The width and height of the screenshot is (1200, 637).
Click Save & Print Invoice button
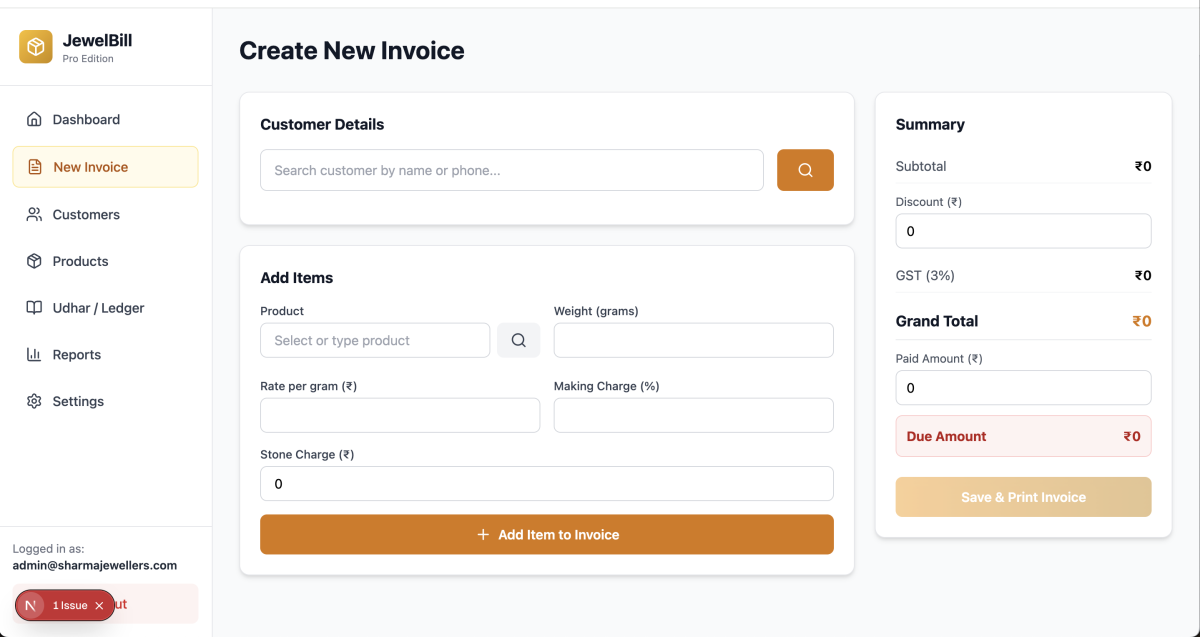click(x=1023, y=497)
